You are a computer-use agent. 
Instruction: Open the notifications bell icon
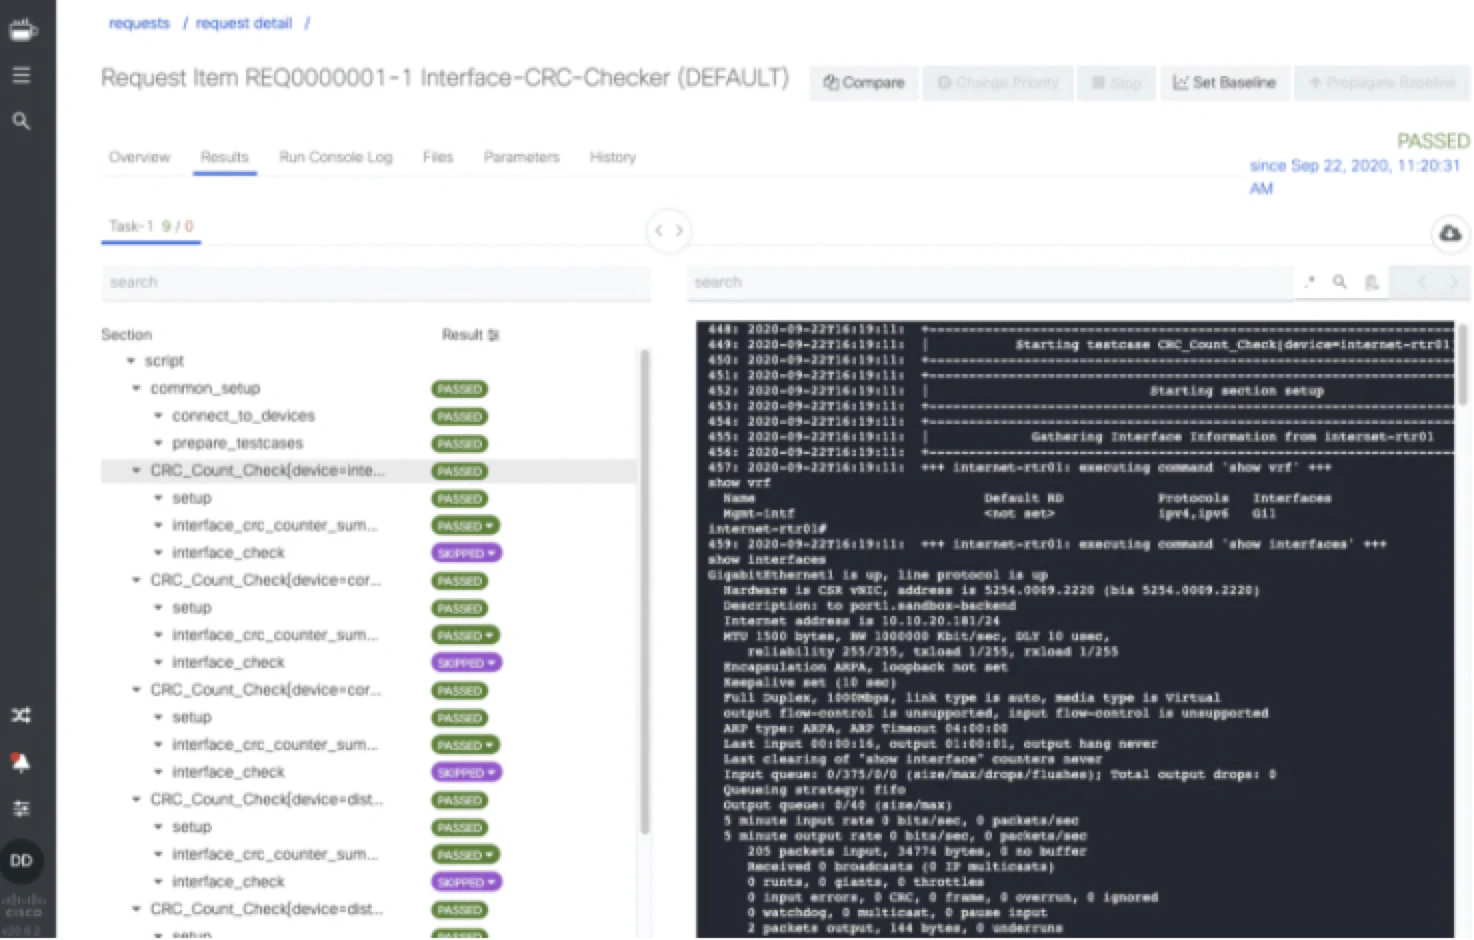pos(21,763)
